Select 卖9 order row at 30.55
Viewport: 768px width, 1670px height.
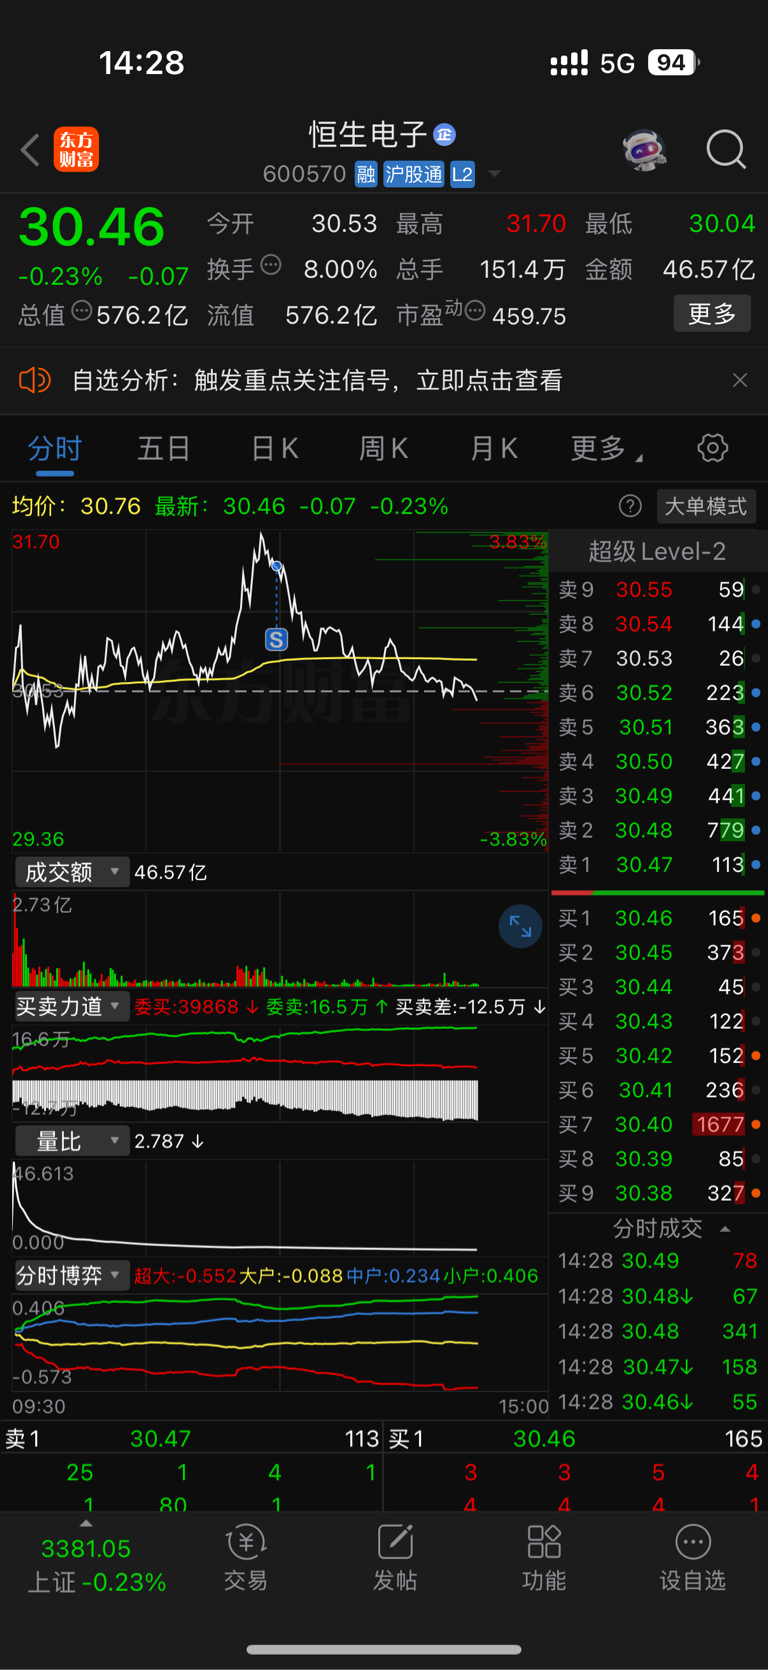[659, 590]
